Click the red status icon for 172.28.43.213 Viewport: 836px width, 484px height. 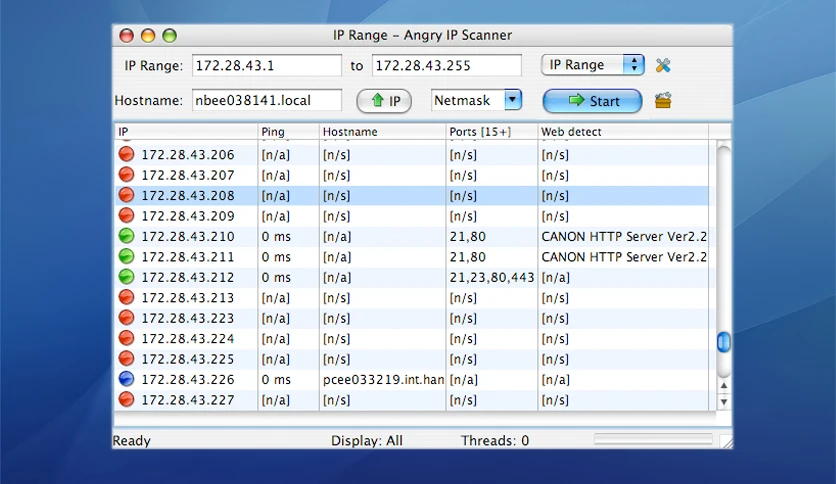pyautogui.click(x=126, y=297)
